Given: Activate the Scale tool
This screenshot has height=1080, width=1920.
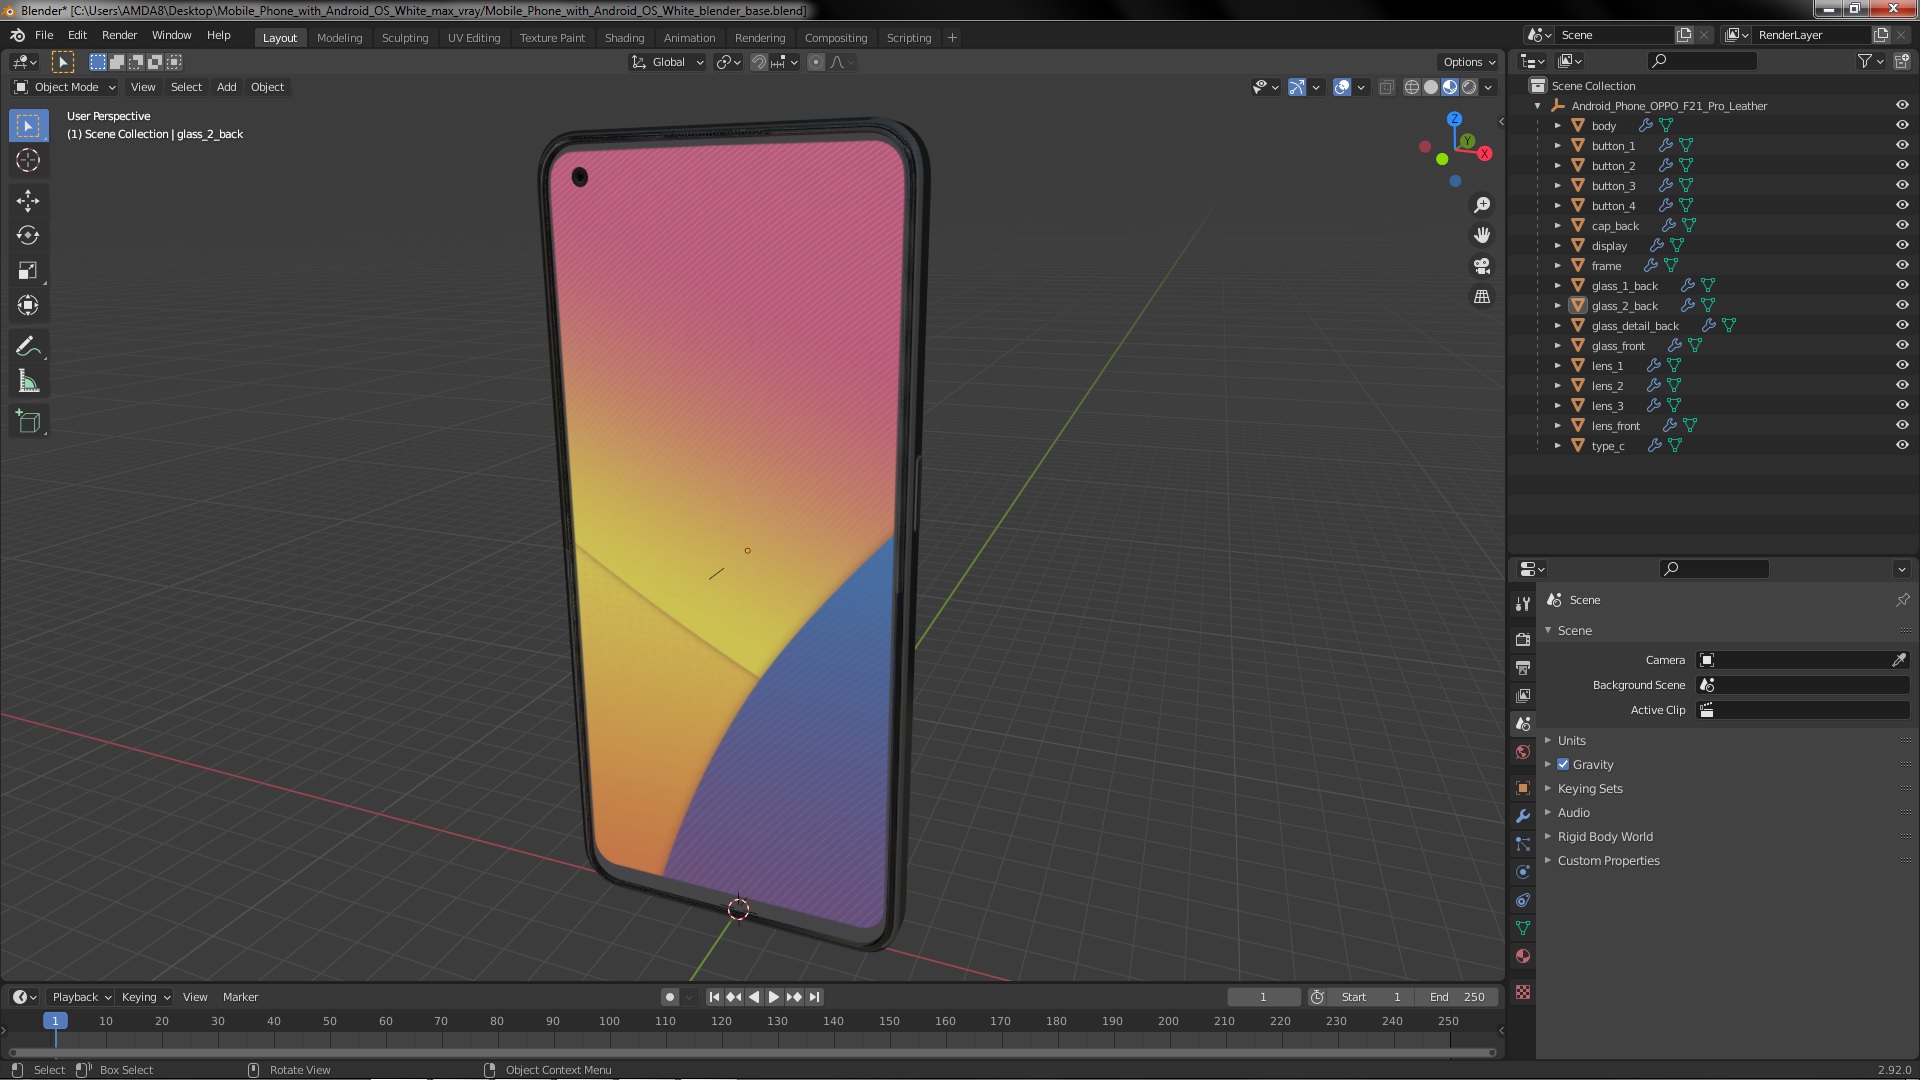Looking at the screenshot, I should pyautogui.click(x=28, y=270).
